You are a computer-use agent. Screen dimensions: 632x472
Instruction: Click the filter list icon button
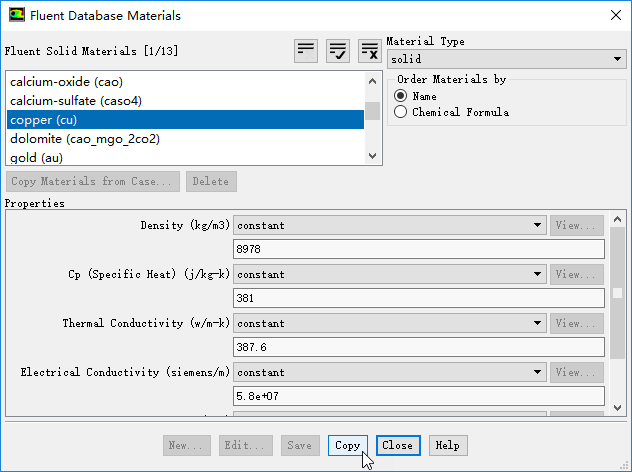[x=306, y=51]
